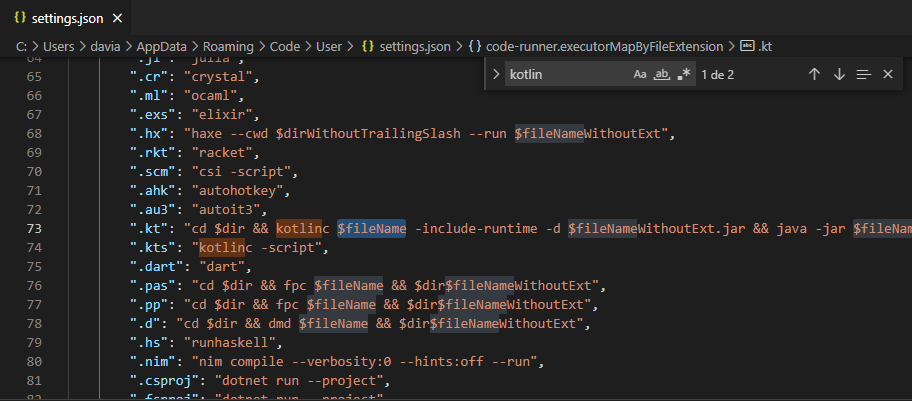Image resolution: width=912 pixels, height=401 pixels.
Task: Open the Code breadcrumb folder
Action: (x=285, y=47)
